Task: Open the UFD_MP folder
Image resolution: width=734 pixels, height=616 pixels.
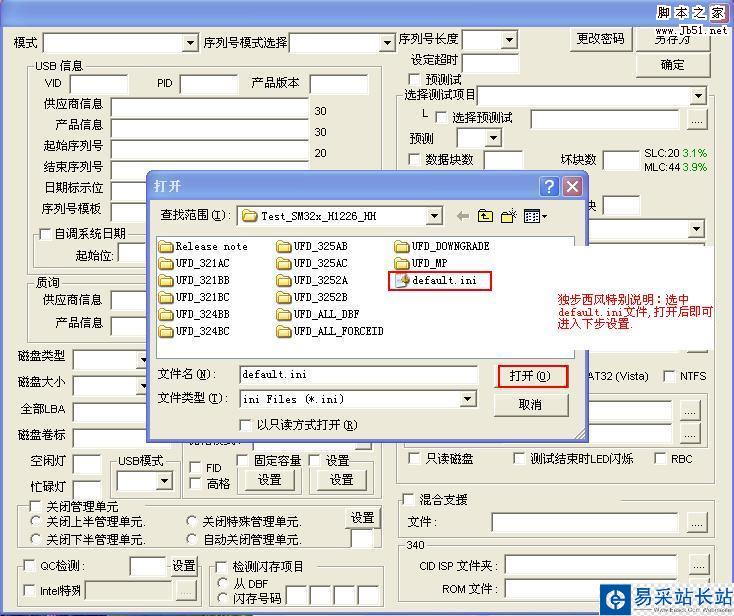Action: click(x=421, y=263)
